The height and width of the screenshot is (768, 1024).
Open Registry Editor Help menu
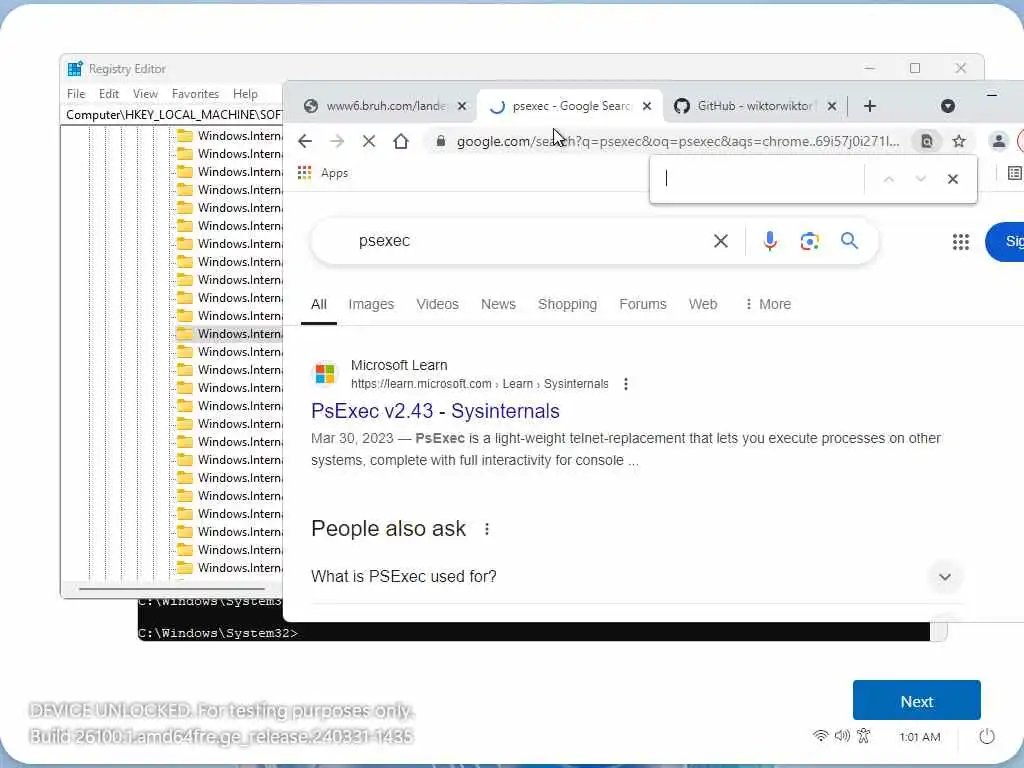[x=246, y=94]
